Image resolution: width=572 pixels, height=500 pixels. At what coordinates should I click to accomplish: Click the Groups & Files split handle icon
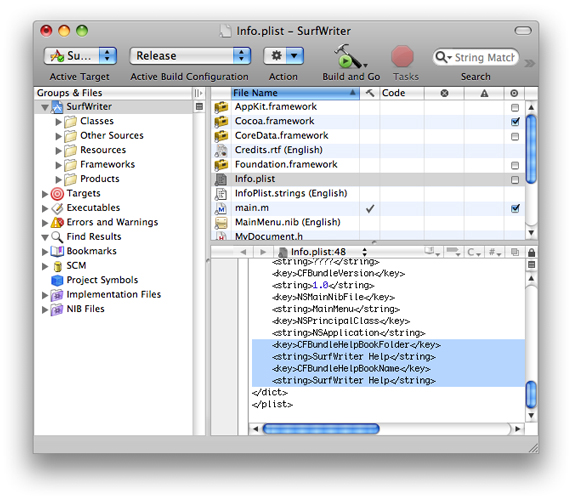pyautogui.click(x=198, y=93)
